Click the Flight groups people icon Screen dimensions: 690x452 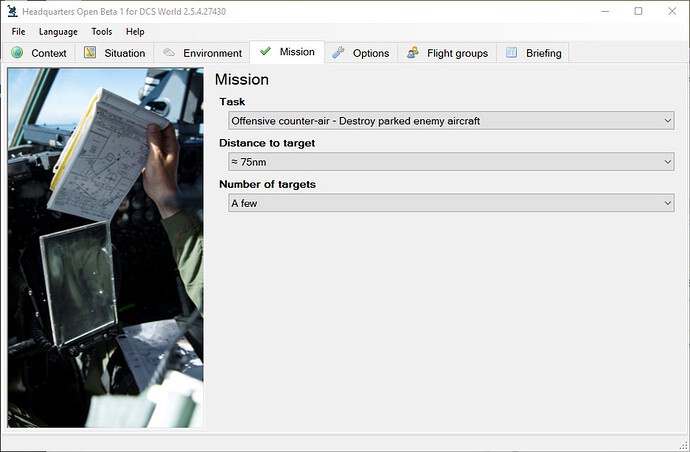click(x=412, y=53)
